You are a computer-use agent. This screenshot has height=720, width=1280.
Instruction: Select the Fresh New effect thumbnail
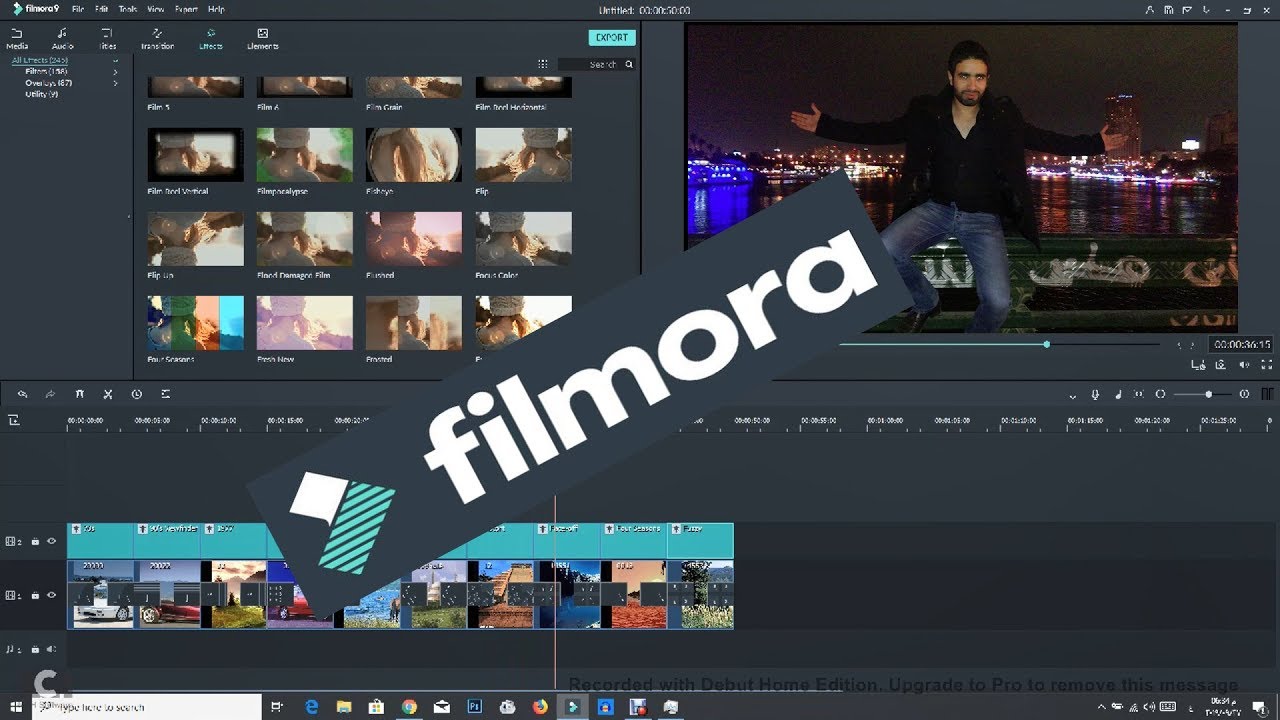304,322
